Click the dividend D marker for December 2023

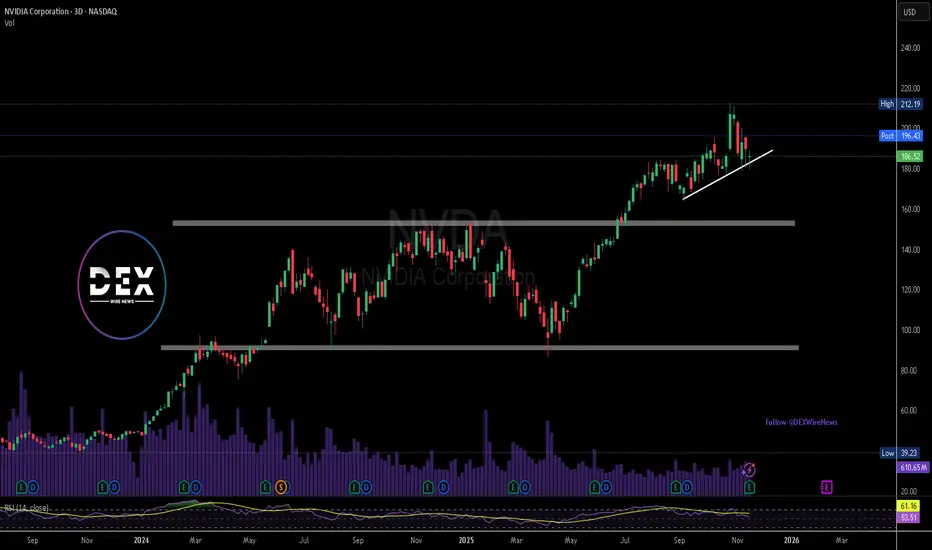click(x=114, y=488)
